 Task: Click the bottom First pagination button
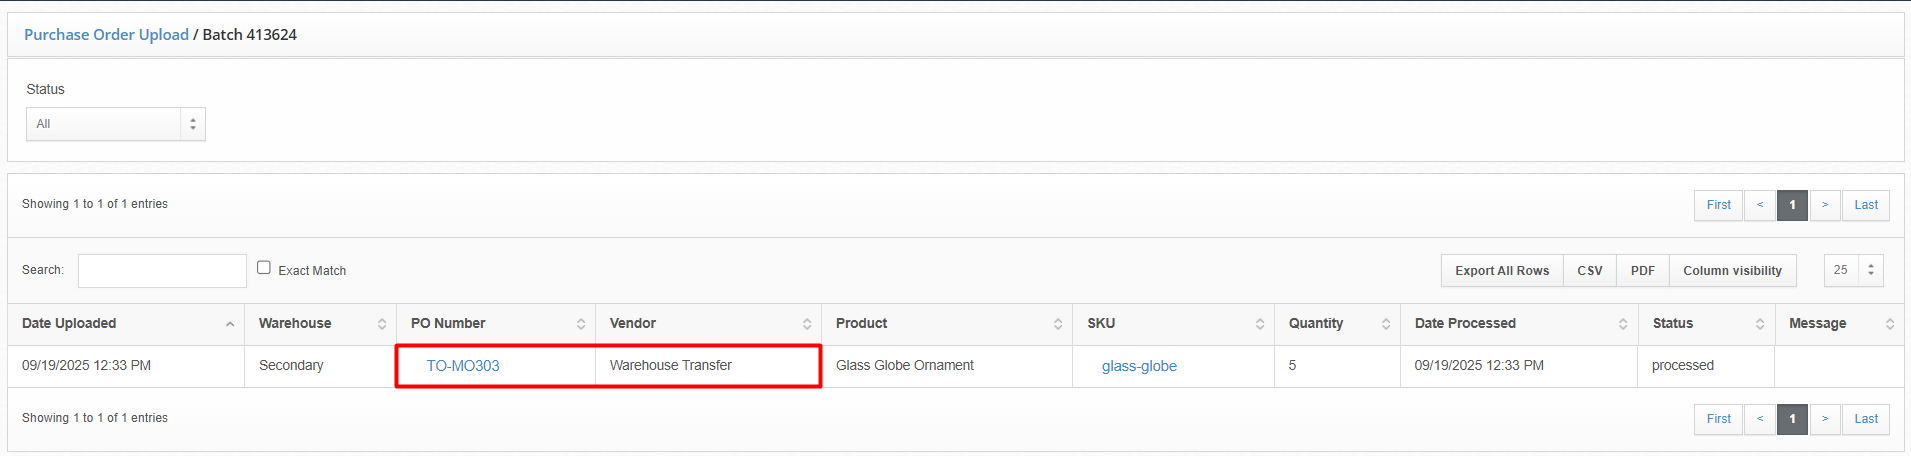(1719, 419)
